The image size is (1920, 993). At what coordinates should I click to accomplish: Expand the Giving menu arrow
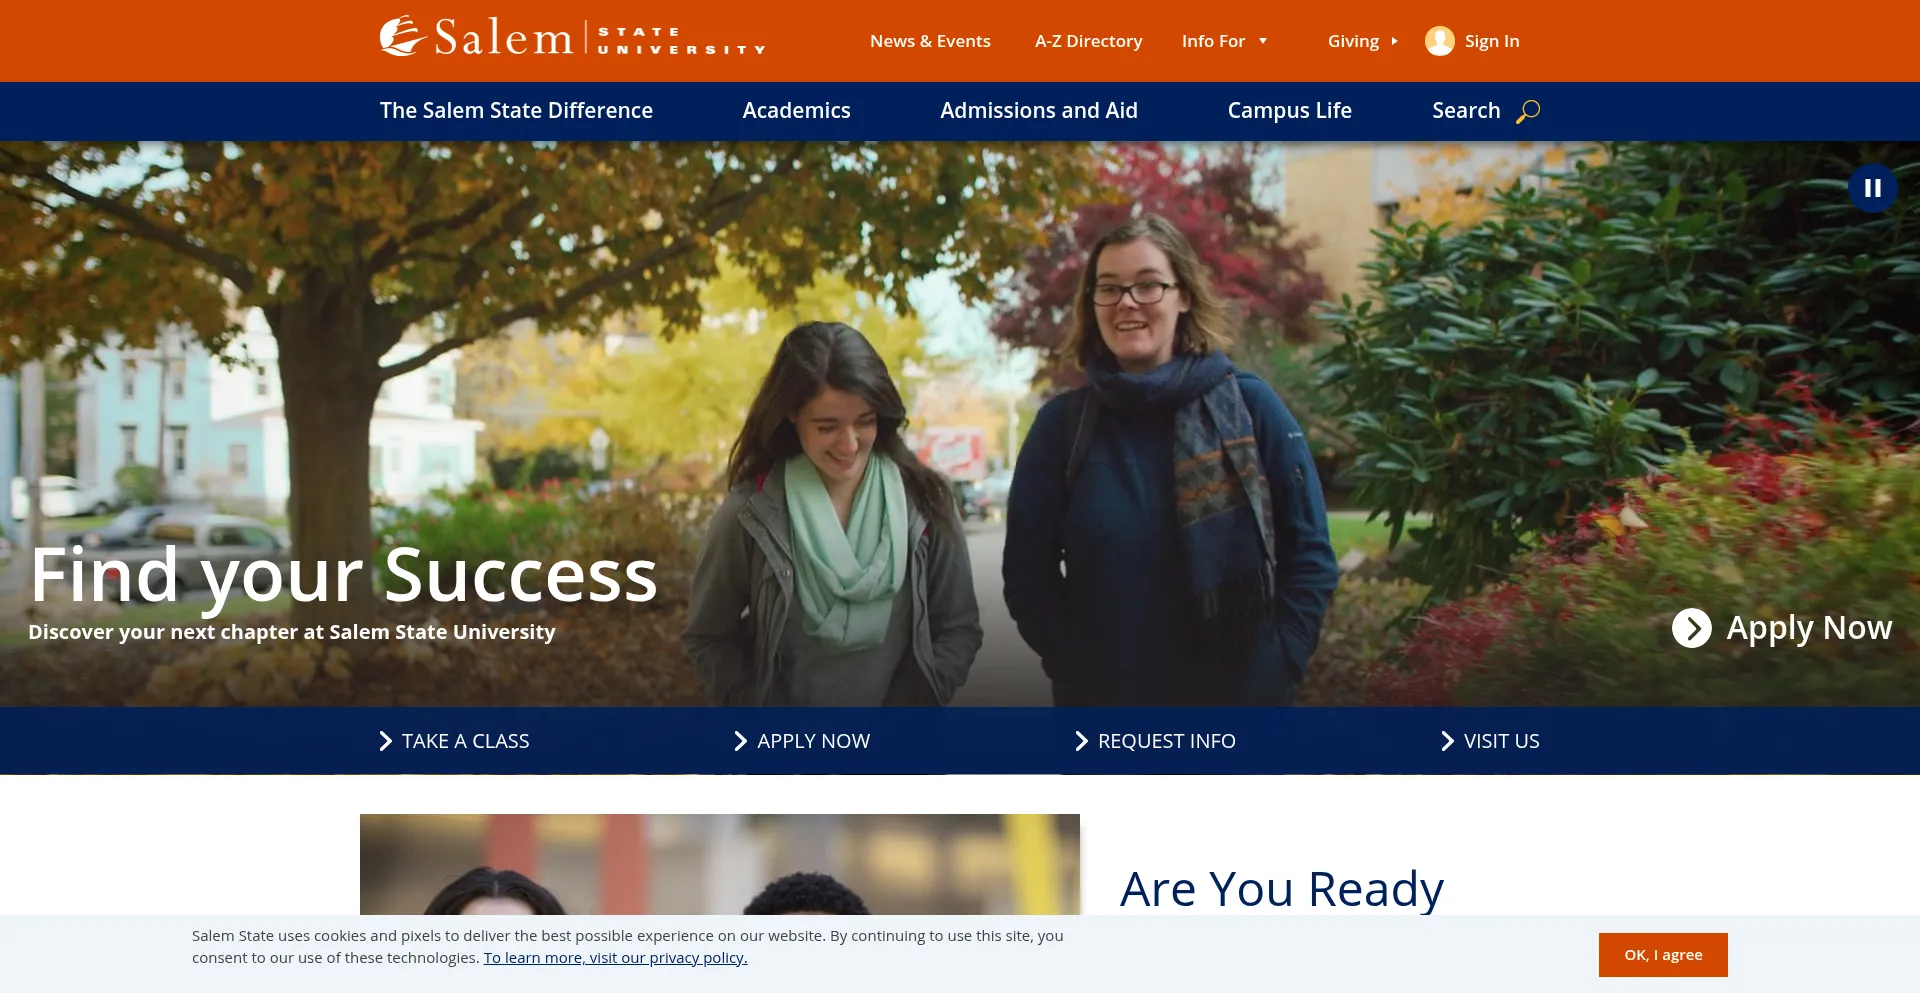point(1394,41)
